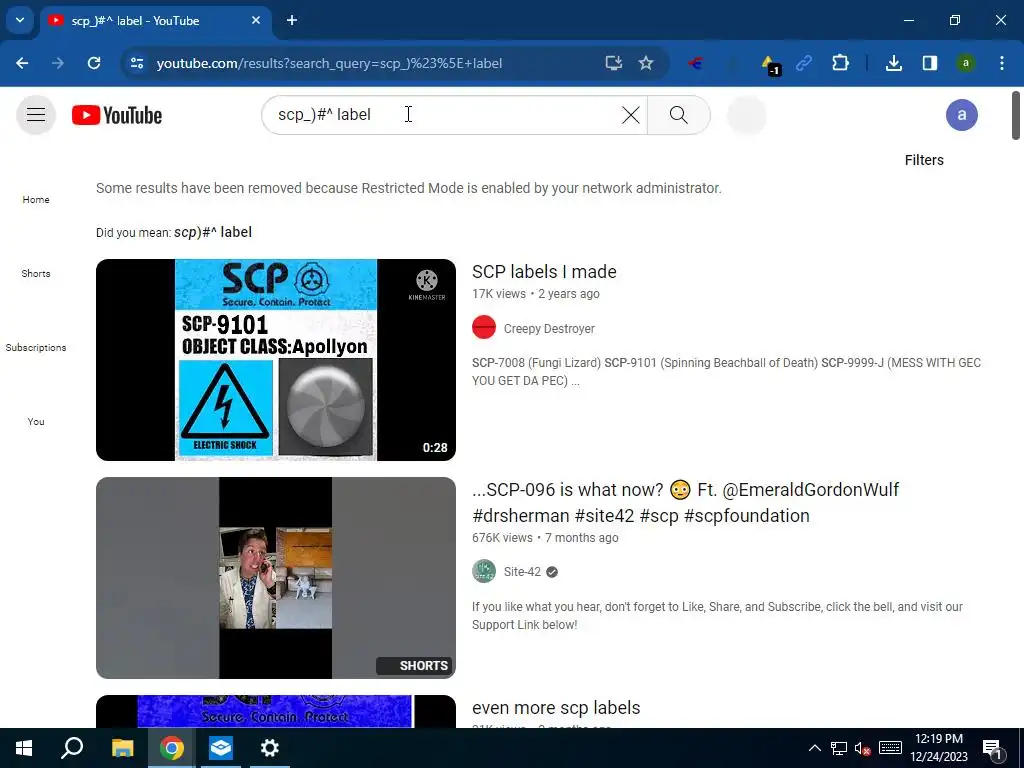Screen dimensions: 1024x768
Task: Click the browser address bar URL
Action: (329, 63)
